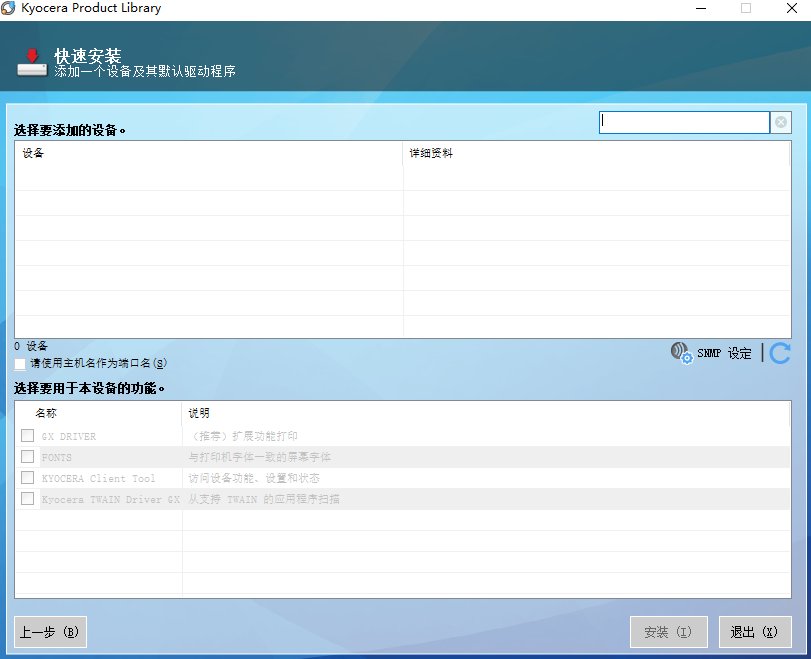Click the 名称 column header
The image size is (811, 659).
tap(48, 413)
